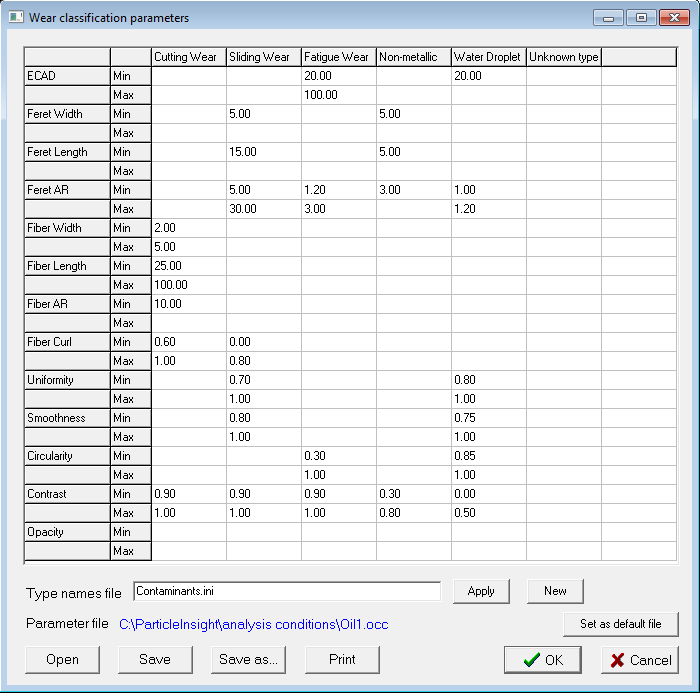Click the Save button
The height and width of the screenshot is (693, 700).
155,659
